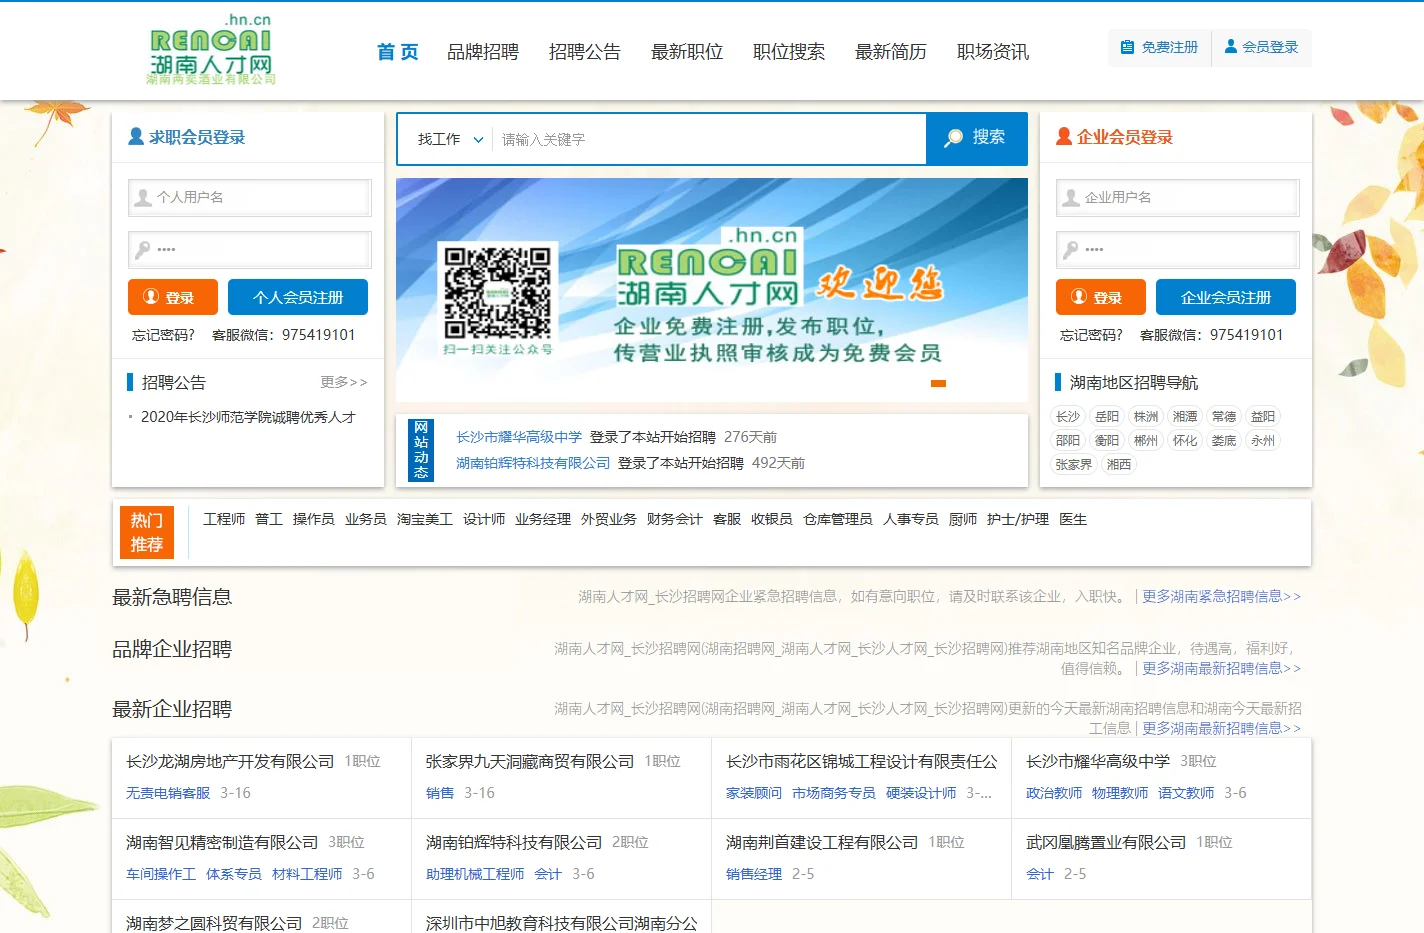
Task: Focus the 个人用户名 input field
Action: 250,197
